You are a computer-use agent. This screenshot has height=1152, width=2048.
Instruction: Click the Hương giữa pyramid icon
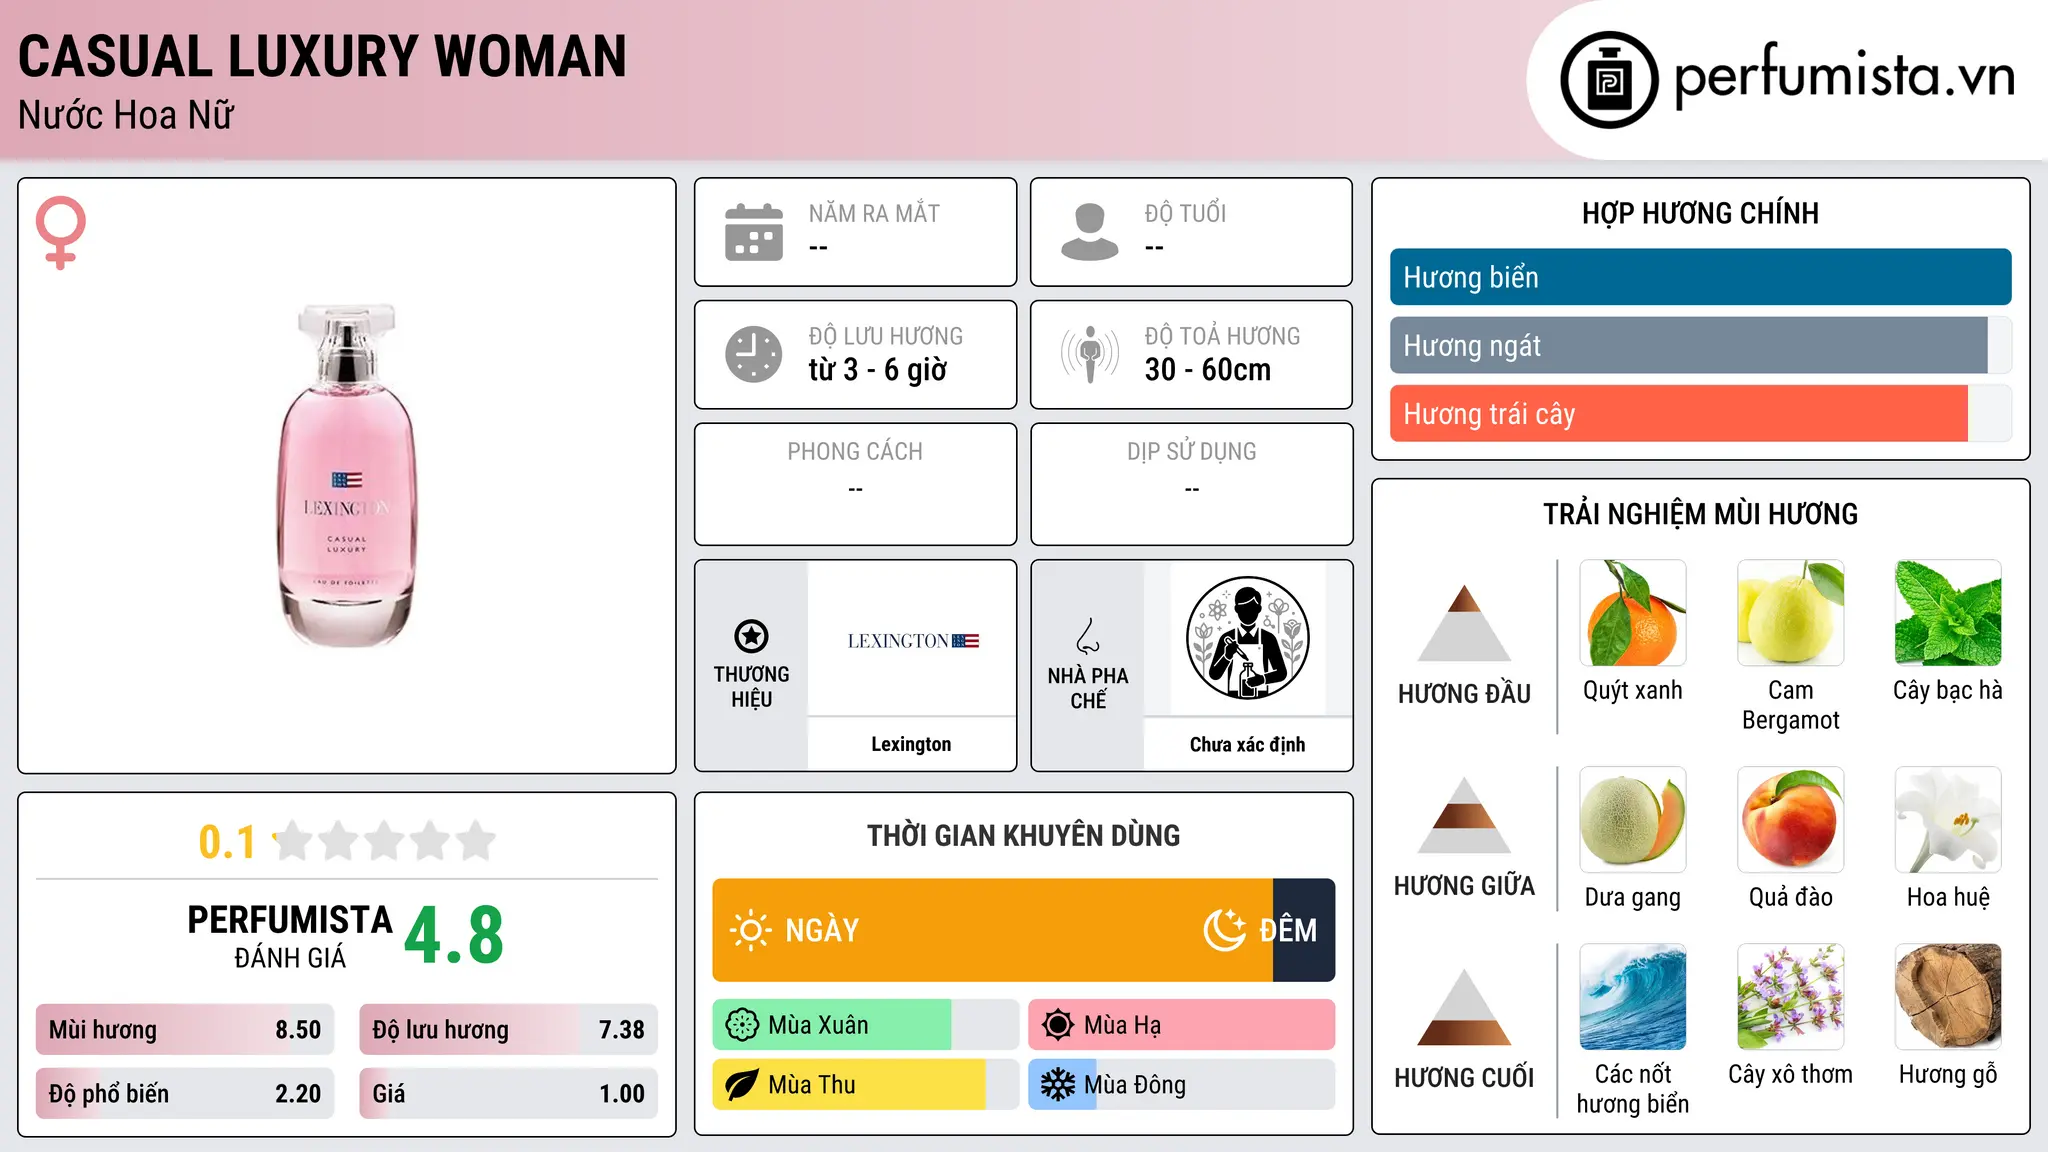(1464, 814)
